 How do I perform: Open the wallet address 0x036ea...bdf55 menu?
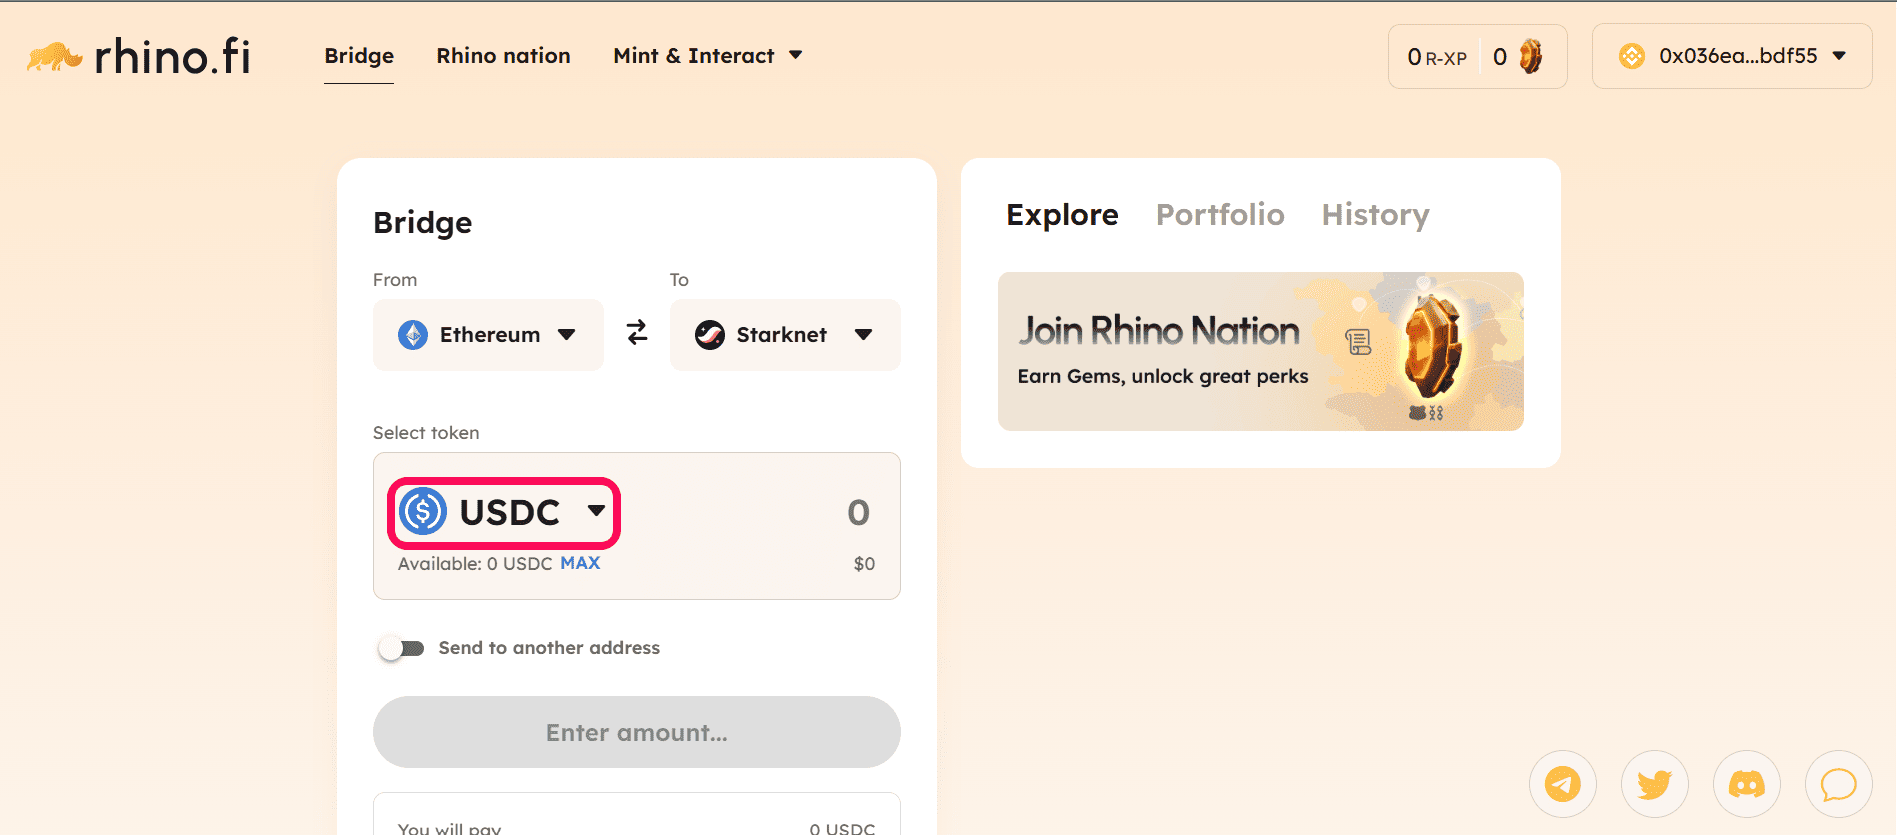pyautogui.click(x=1732, y=56)
